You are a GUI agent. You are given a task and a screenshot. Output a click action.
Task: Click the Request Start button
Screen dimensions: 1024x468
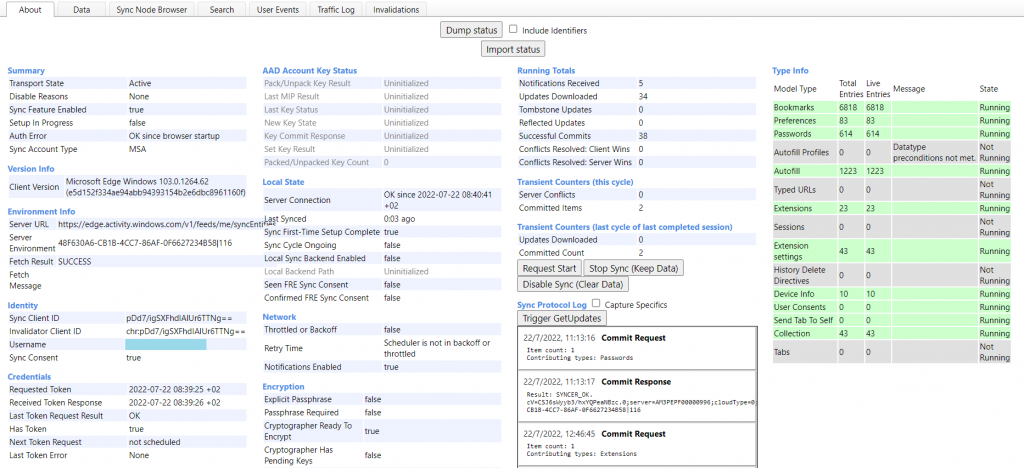(x=549, y=268)
